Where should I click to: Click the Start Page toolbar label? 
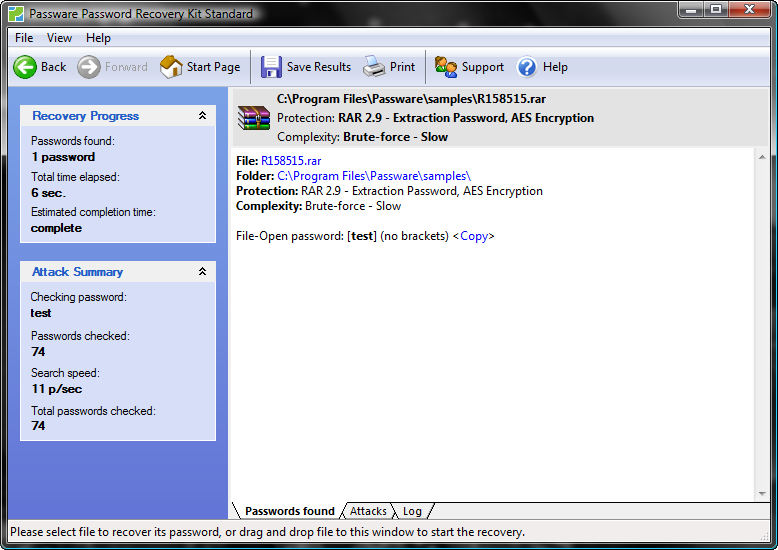tap(213, 67)
